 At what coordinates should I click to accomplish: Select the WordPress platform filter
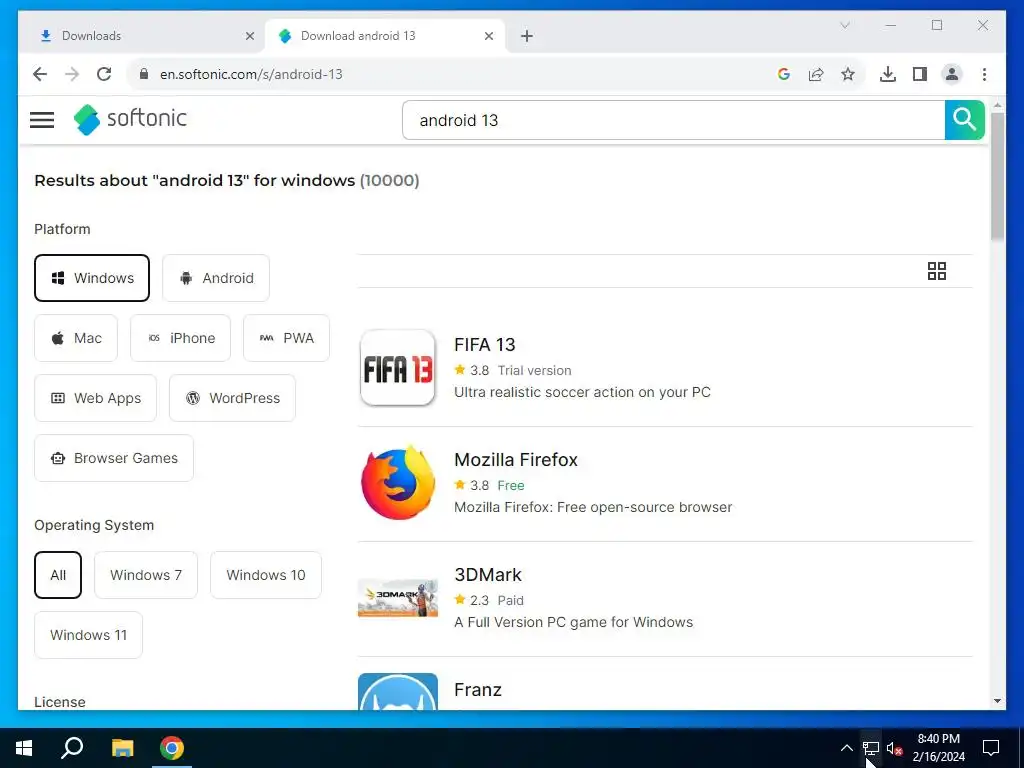pyautogui.click(x=232, y=398)
